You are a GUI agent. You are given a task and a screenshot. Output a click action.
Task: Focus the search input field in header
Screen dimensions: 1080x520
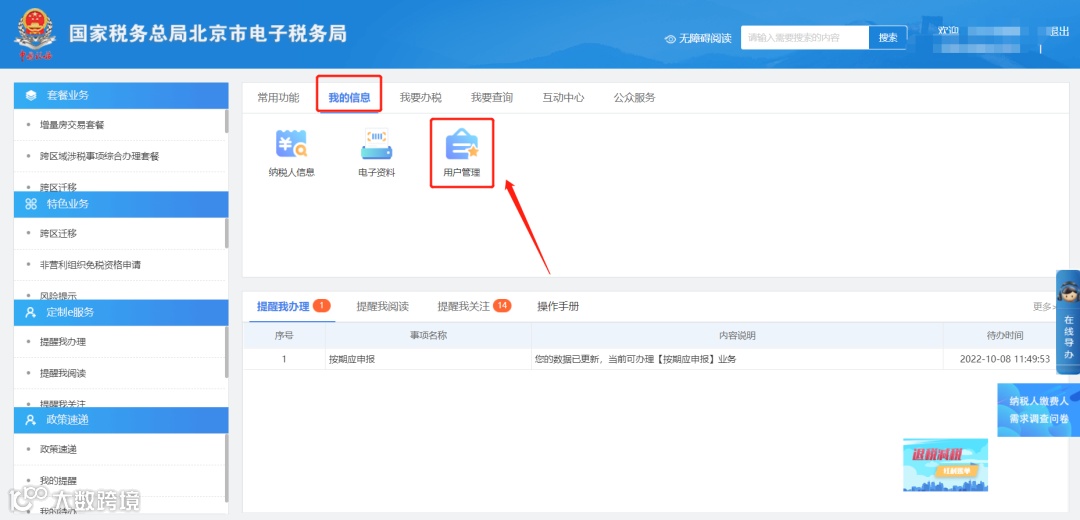pyautogui.click(x=804, y=38)
